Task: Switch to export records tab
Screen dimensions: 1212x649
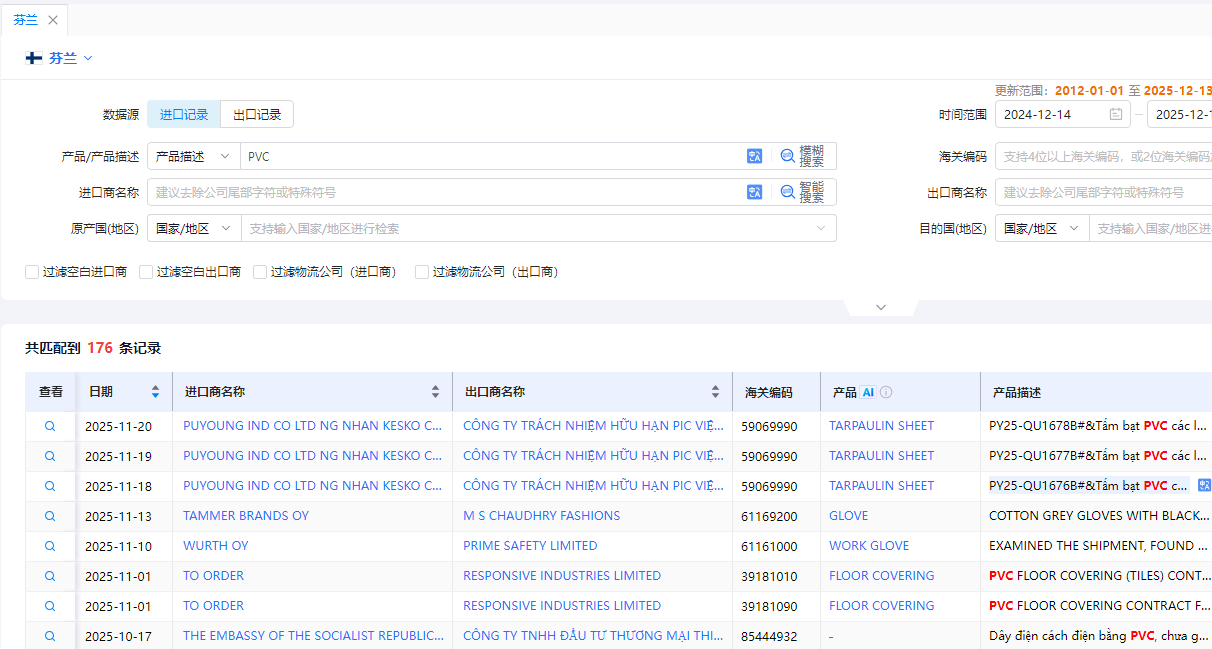Action: (257, 114)
